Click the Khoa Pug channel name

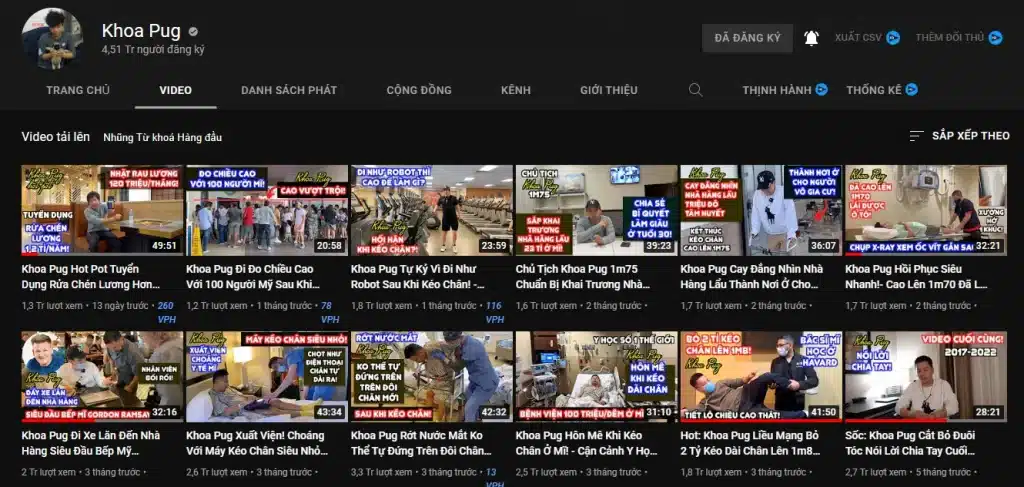pyautogui.click(x=141, y=31)
